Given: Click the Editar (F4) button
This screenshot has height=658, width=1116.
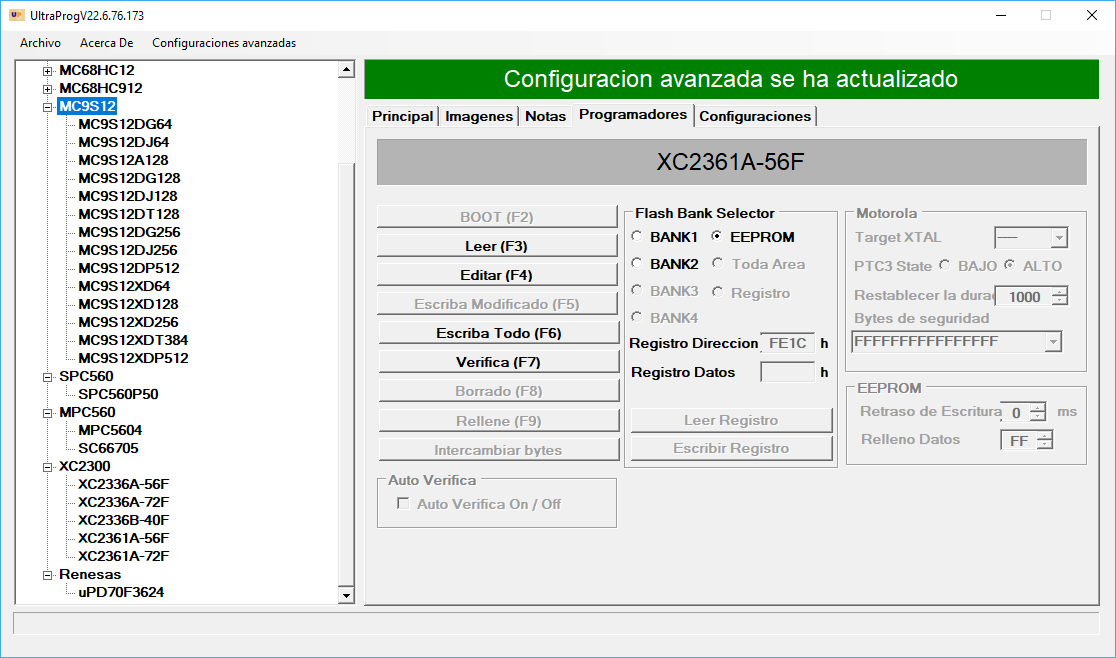Looking at the screenshot, I should [x=498, y=275].
